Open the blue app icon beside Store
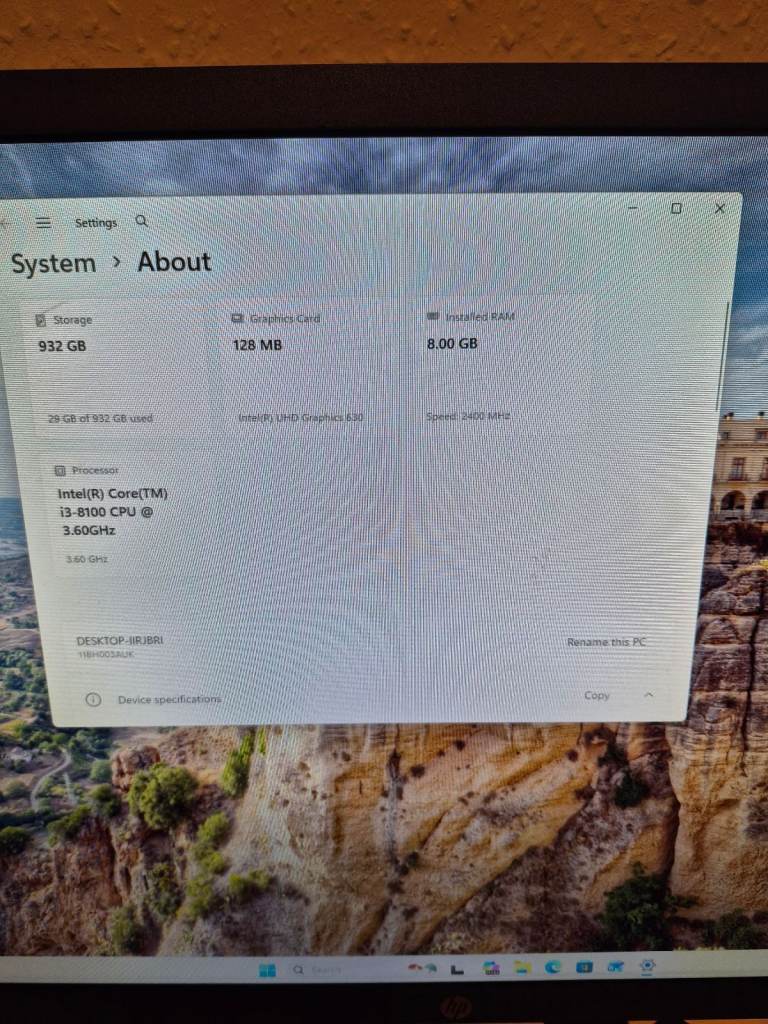Viewport: 768px width, 1024px height. click(615, 967)
